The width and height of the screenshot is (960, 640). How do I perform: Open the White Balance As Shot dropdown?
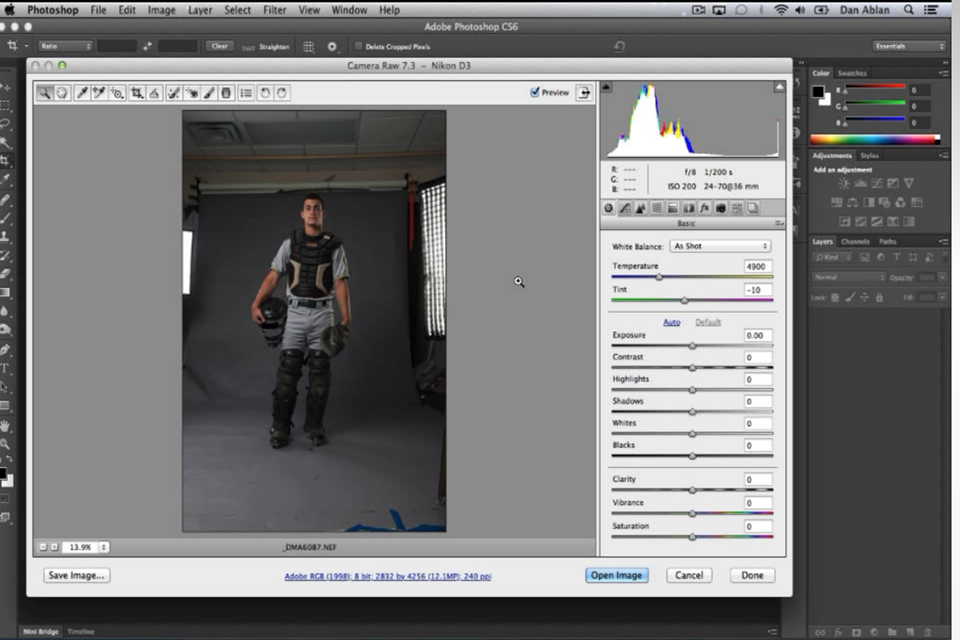[720, 246]
